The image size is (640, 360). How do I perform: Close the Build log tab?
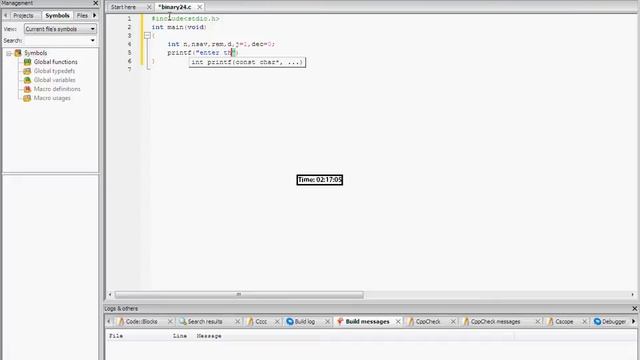pos(327,322)
